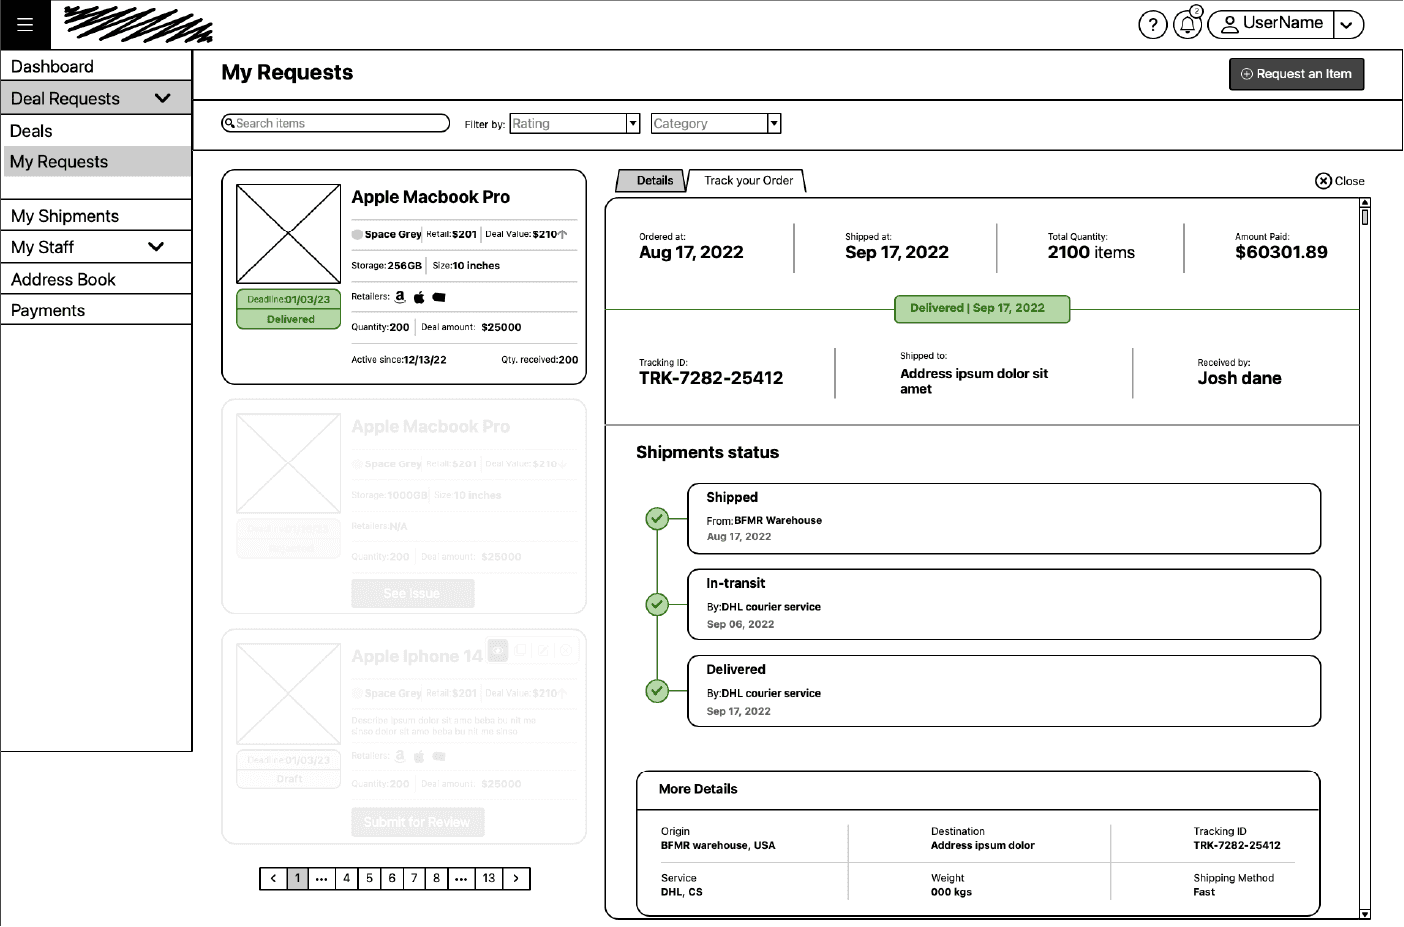This screenshot has height=927, width=1404.
Task: Collapse the Deal Requests sidebar section
Action: 162,98
